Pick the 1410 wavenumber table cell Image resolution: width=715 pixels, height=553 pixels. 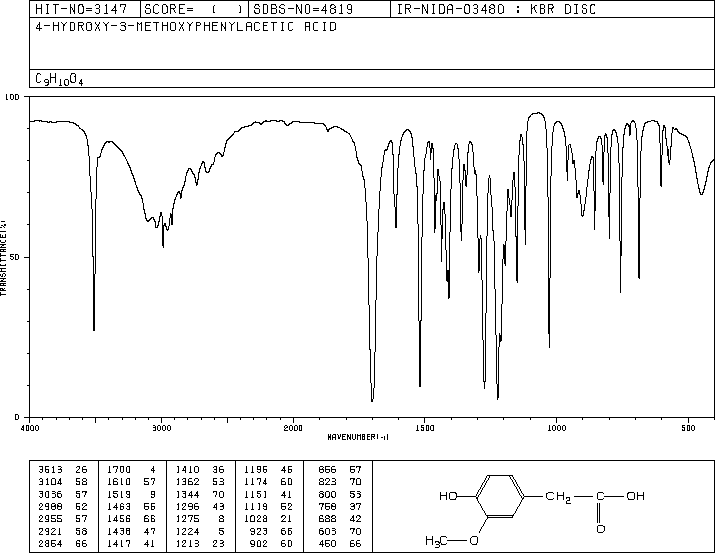pyautogui.click(x=188, y=470)
